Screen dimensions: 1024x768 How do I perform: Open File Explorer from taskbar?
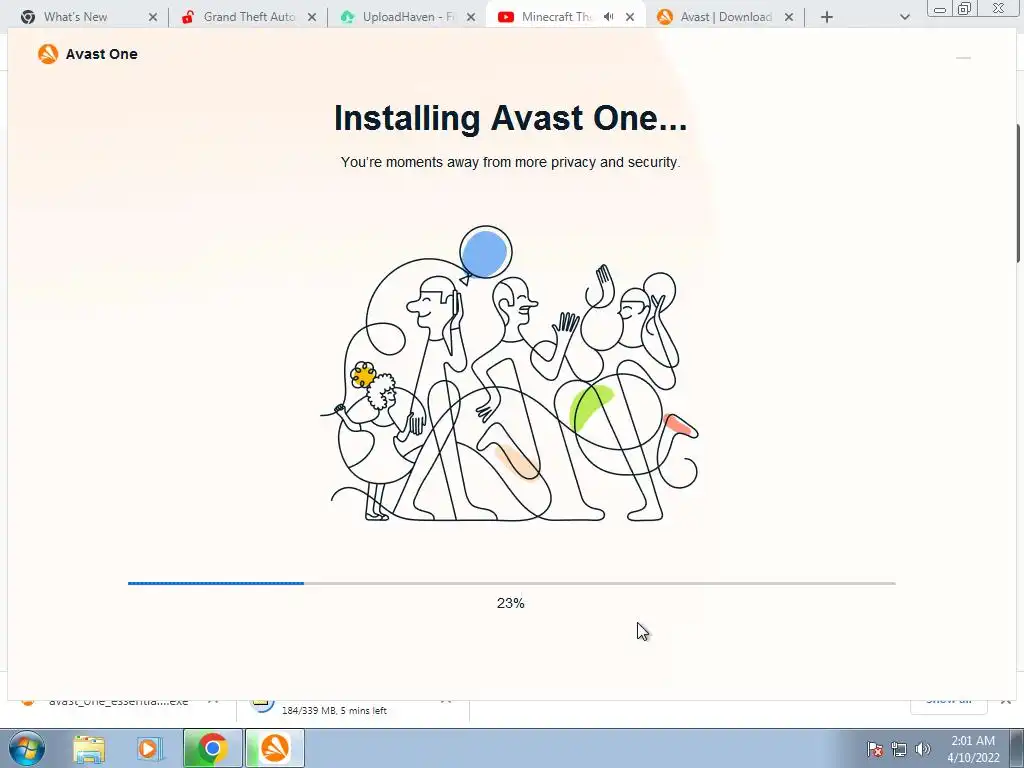click(89, 748)
